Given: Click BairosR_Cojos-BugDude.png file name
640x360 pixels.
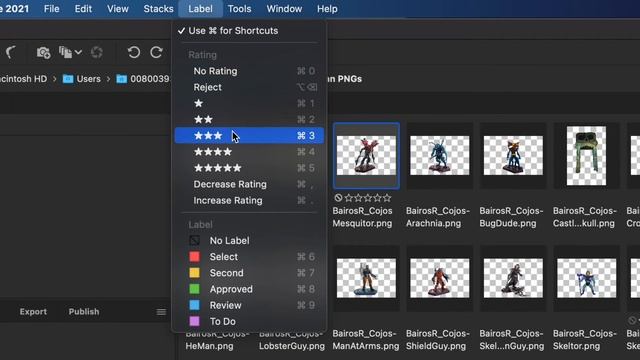Looking at the screenshot, I should (511, 217).
